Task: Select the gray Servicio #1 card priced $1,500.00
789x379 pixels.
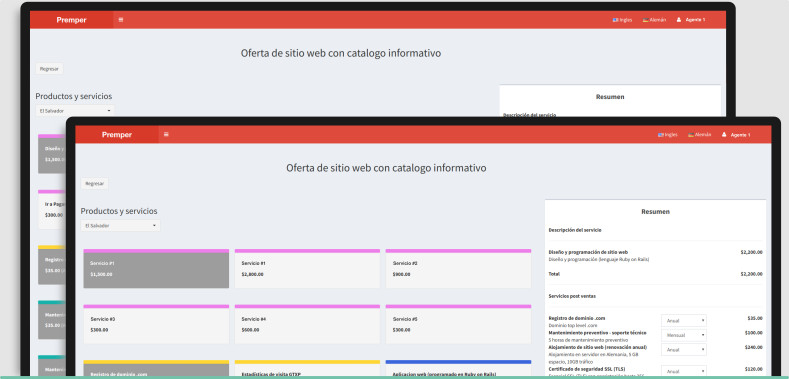Action: tap(156, 269)
